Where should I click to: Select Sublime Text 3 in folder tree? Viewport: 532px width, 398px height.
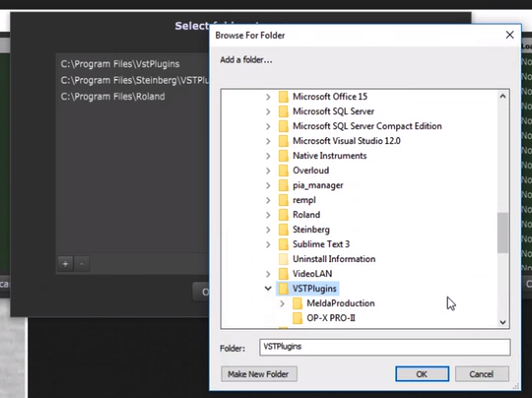tap(321, 244)
